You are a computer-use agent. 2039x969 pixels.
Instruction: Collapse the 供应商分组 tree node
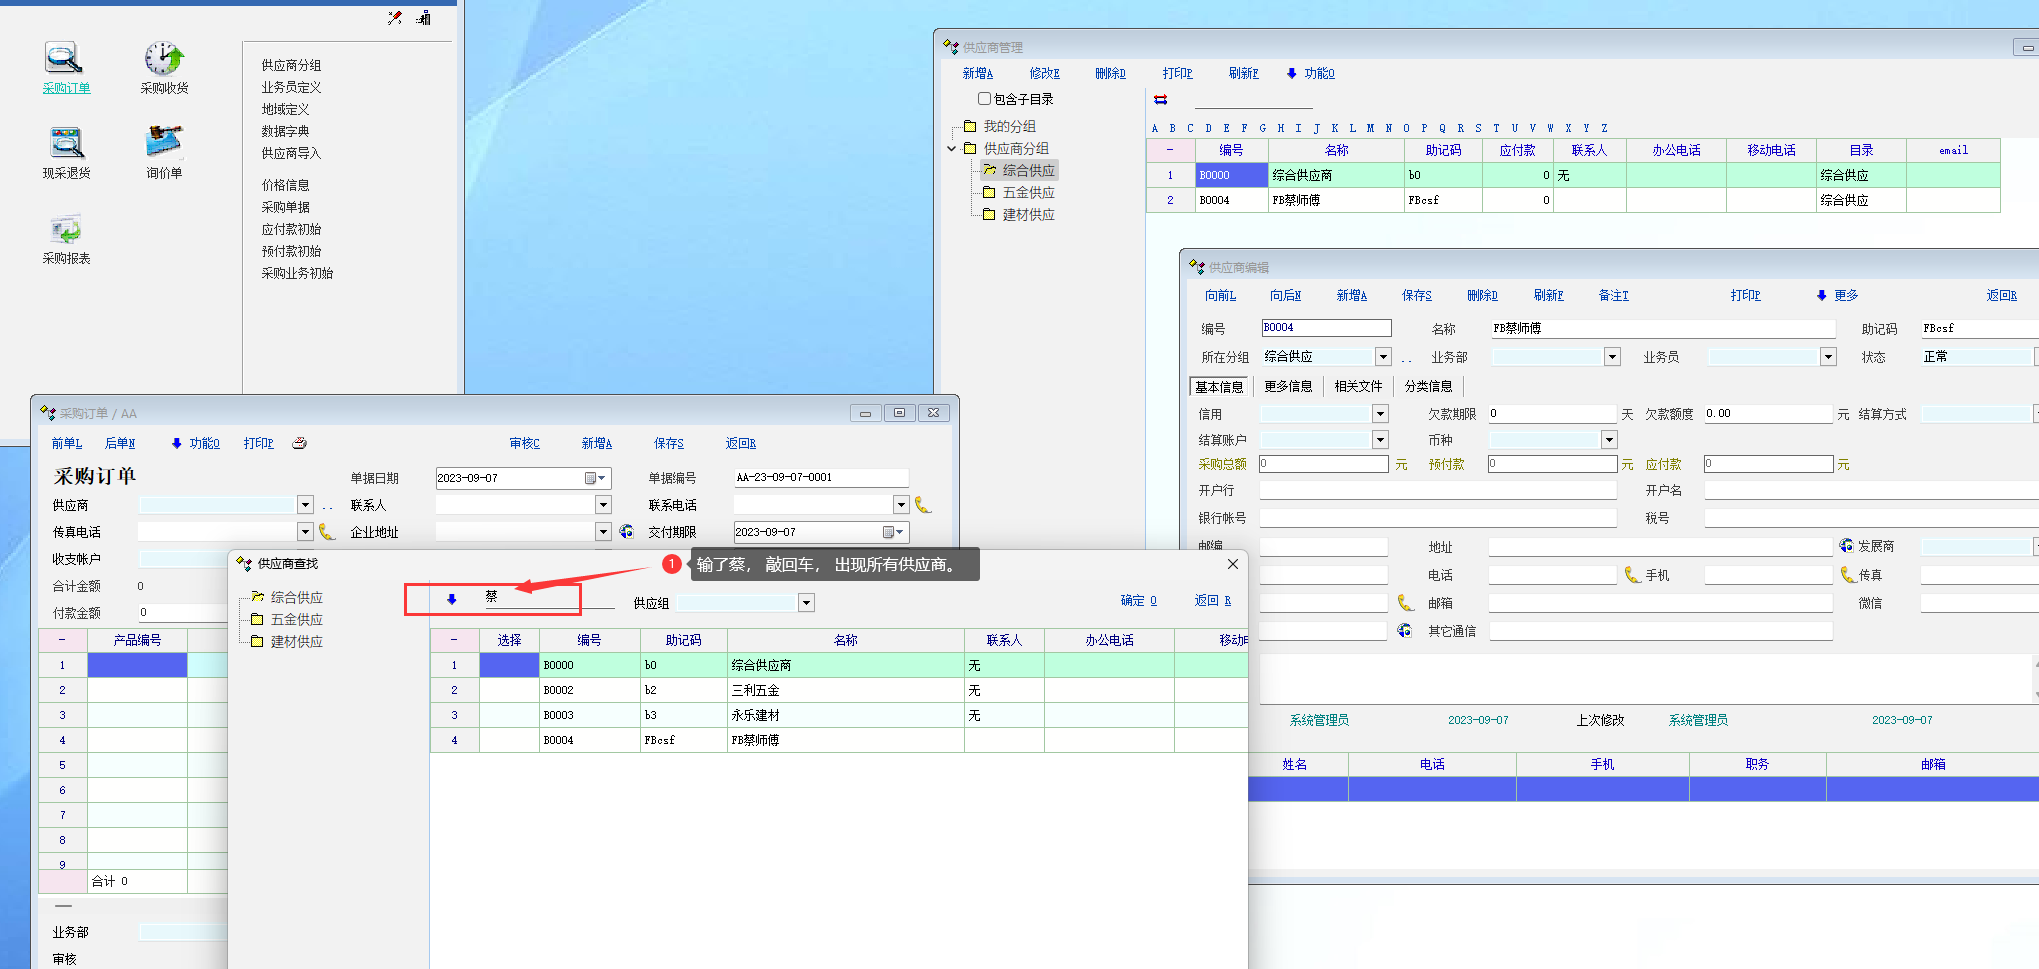pos(952,149)
